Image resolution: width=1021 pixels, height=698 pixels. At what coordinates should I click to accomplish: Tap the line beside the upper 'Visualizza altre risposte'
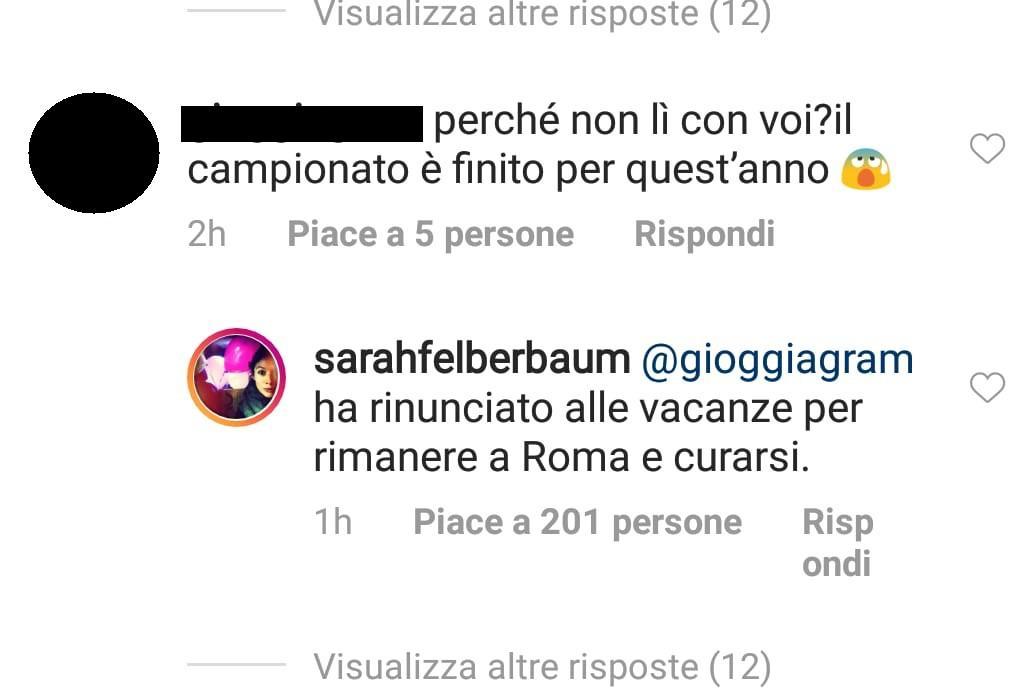tap(236, 10)
